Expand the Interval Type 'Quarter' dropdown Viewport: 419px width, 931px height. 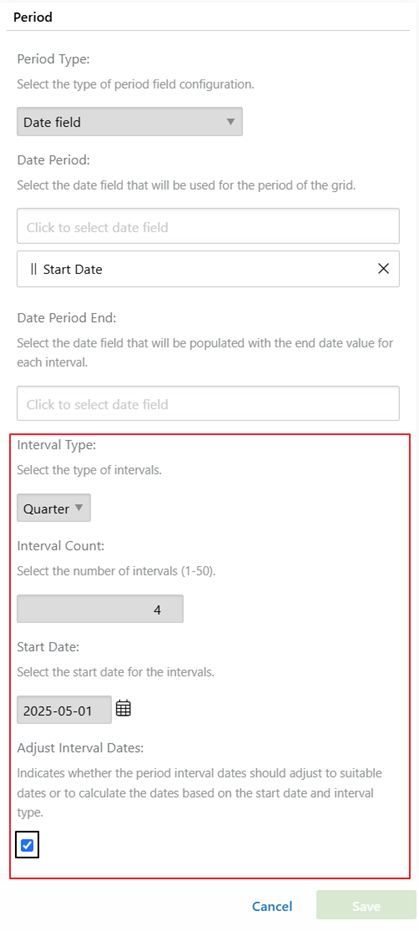coord(53,508)
